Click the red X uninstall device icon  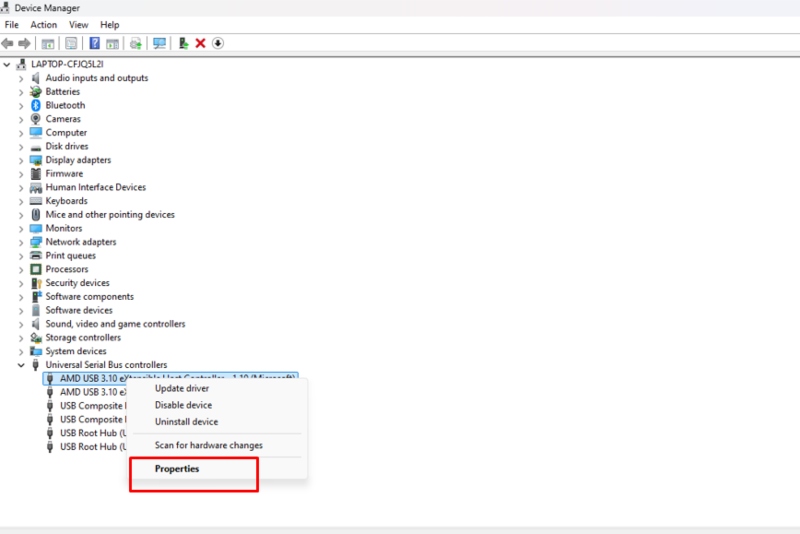click(x=200, y=43)
